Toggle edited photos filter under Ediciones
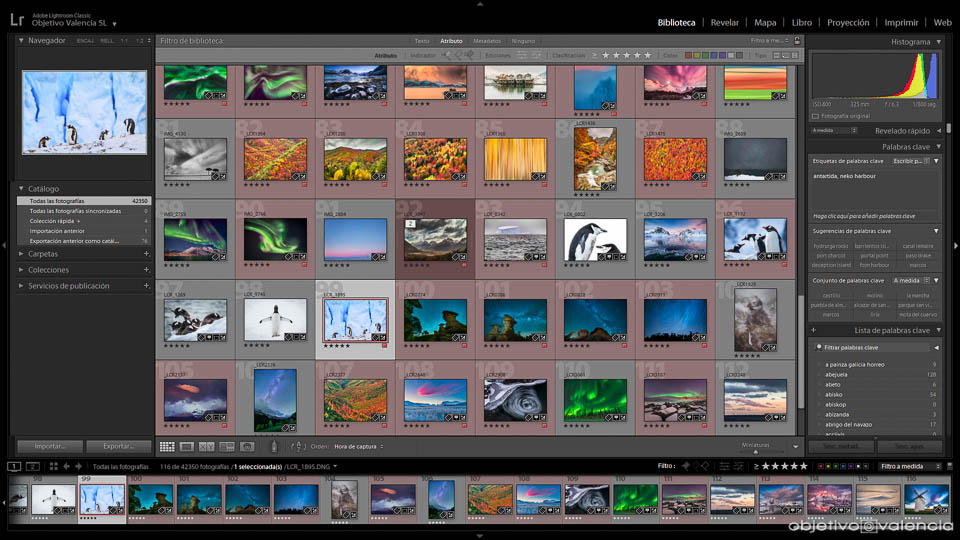 click(x=521, y=55)
